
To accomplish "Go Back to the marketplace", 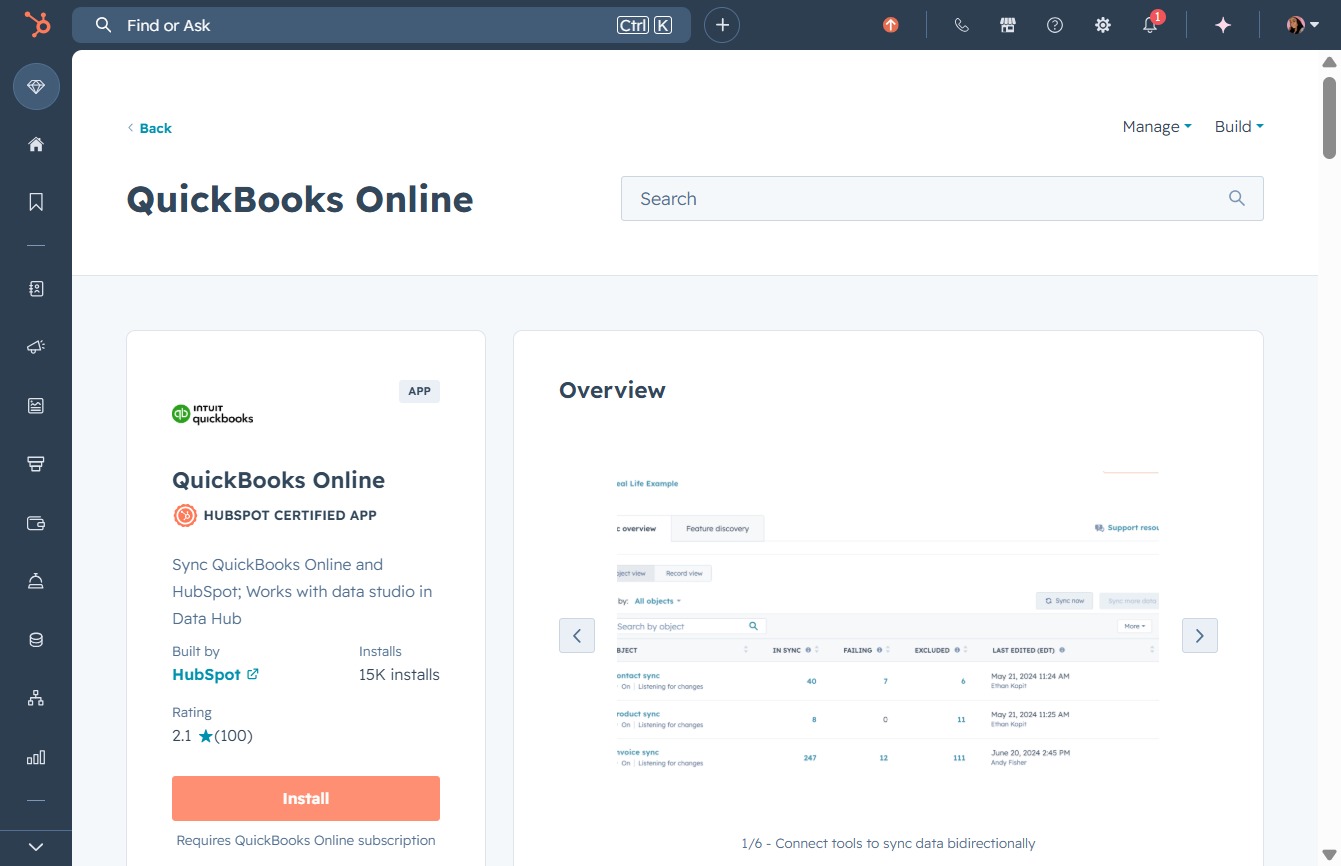I will pos(149,128).
